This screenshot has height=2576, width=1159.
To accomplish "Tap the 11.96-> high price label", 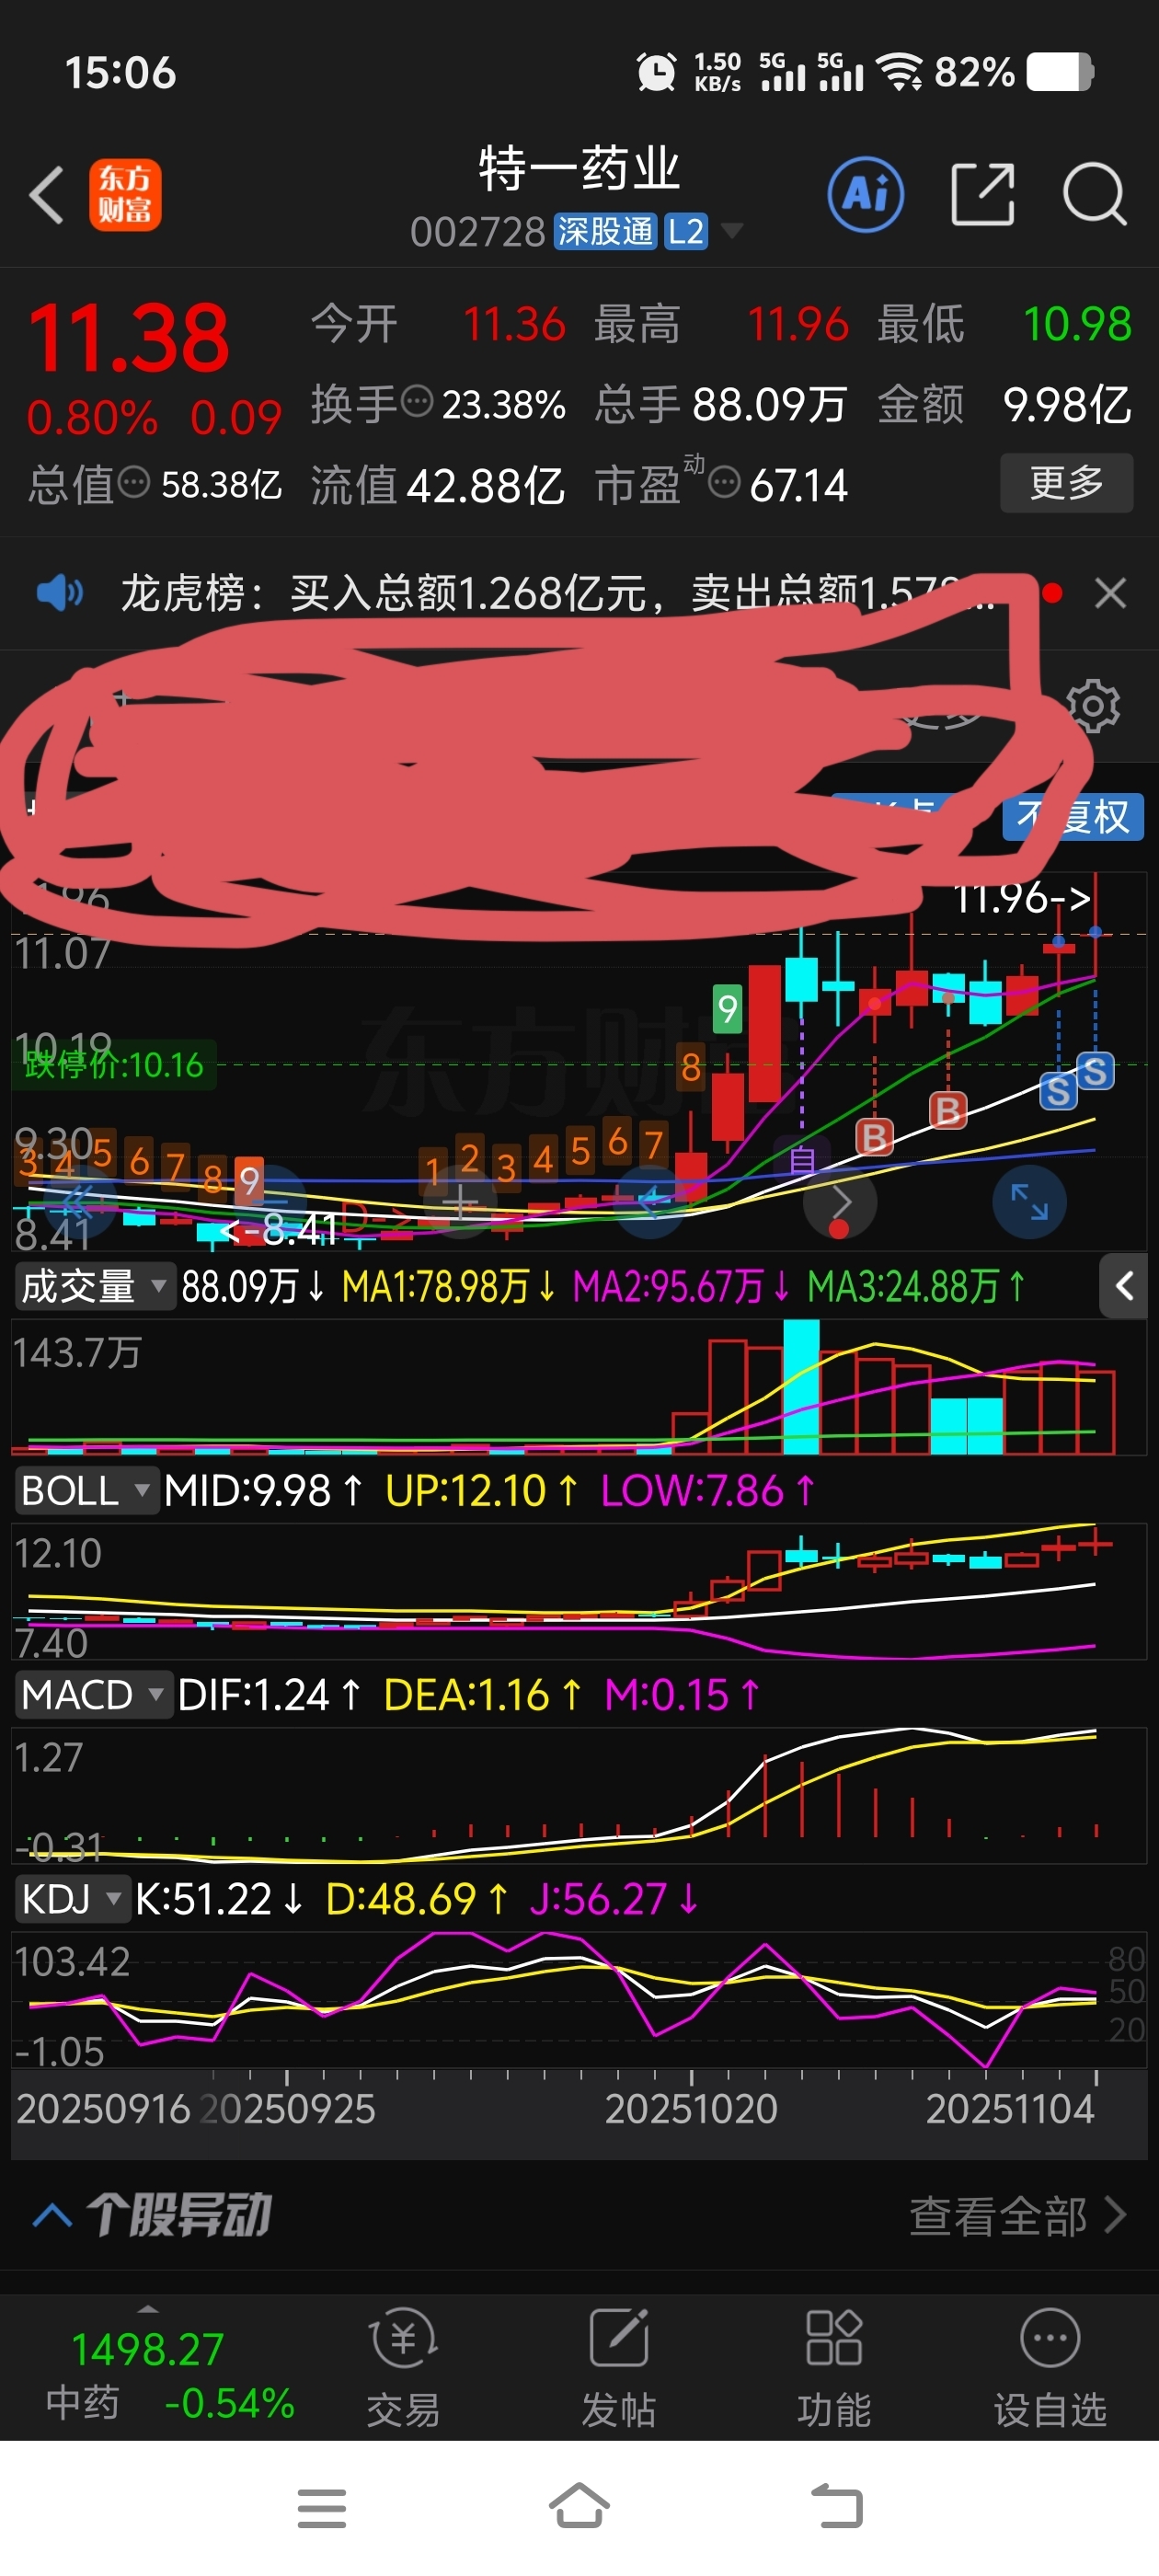I will (x=1022, y=899).
